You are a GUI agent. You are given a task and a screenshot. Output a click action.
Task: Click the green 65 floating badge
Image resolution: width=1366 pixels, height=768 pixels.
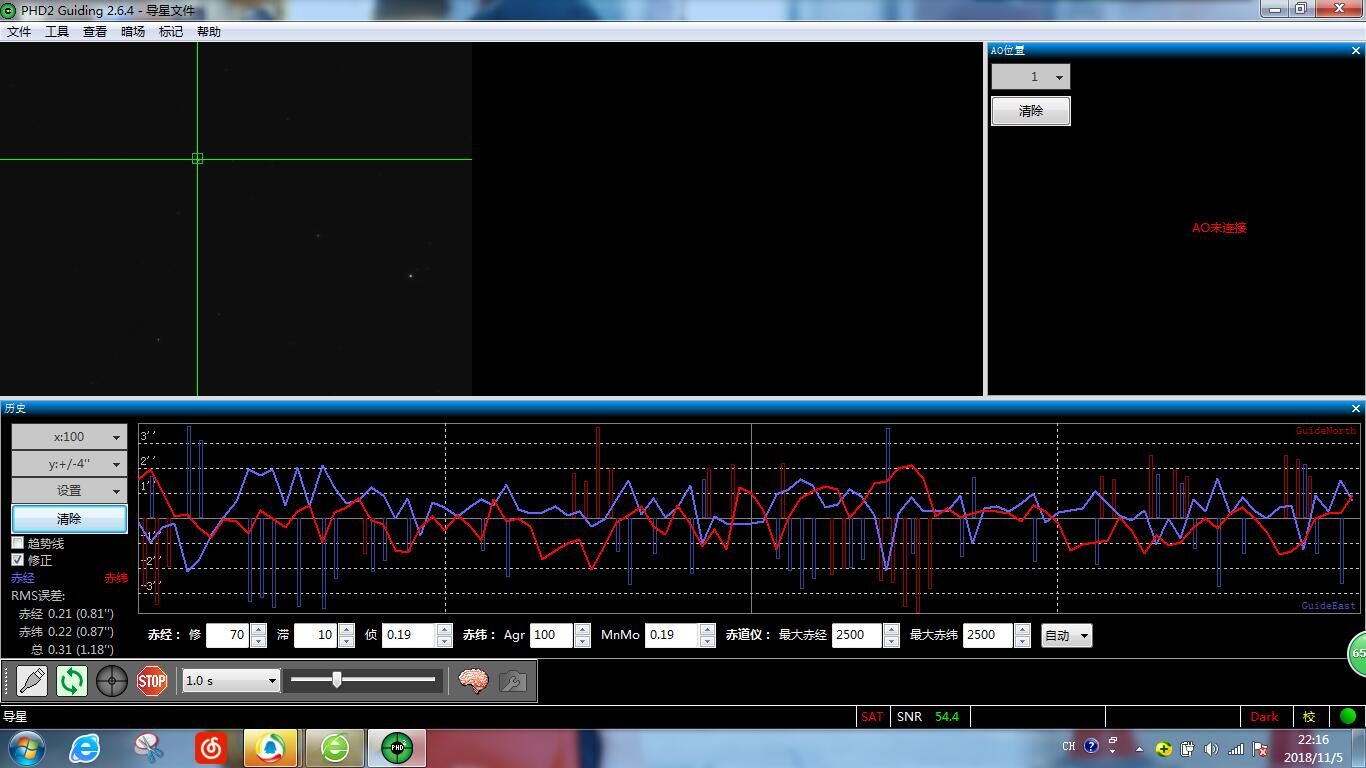coord(1357,653)
